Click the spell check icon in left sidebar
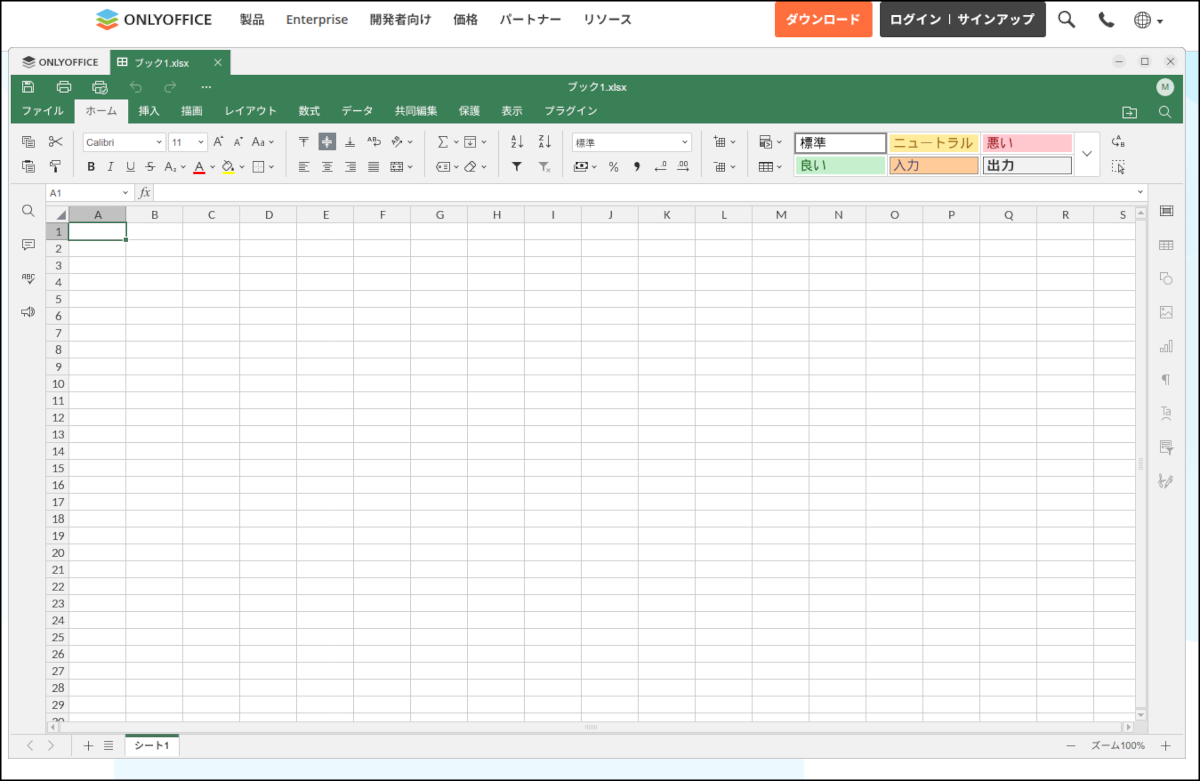This screenshot has width=1200, height=781. [x=28, y=279]
